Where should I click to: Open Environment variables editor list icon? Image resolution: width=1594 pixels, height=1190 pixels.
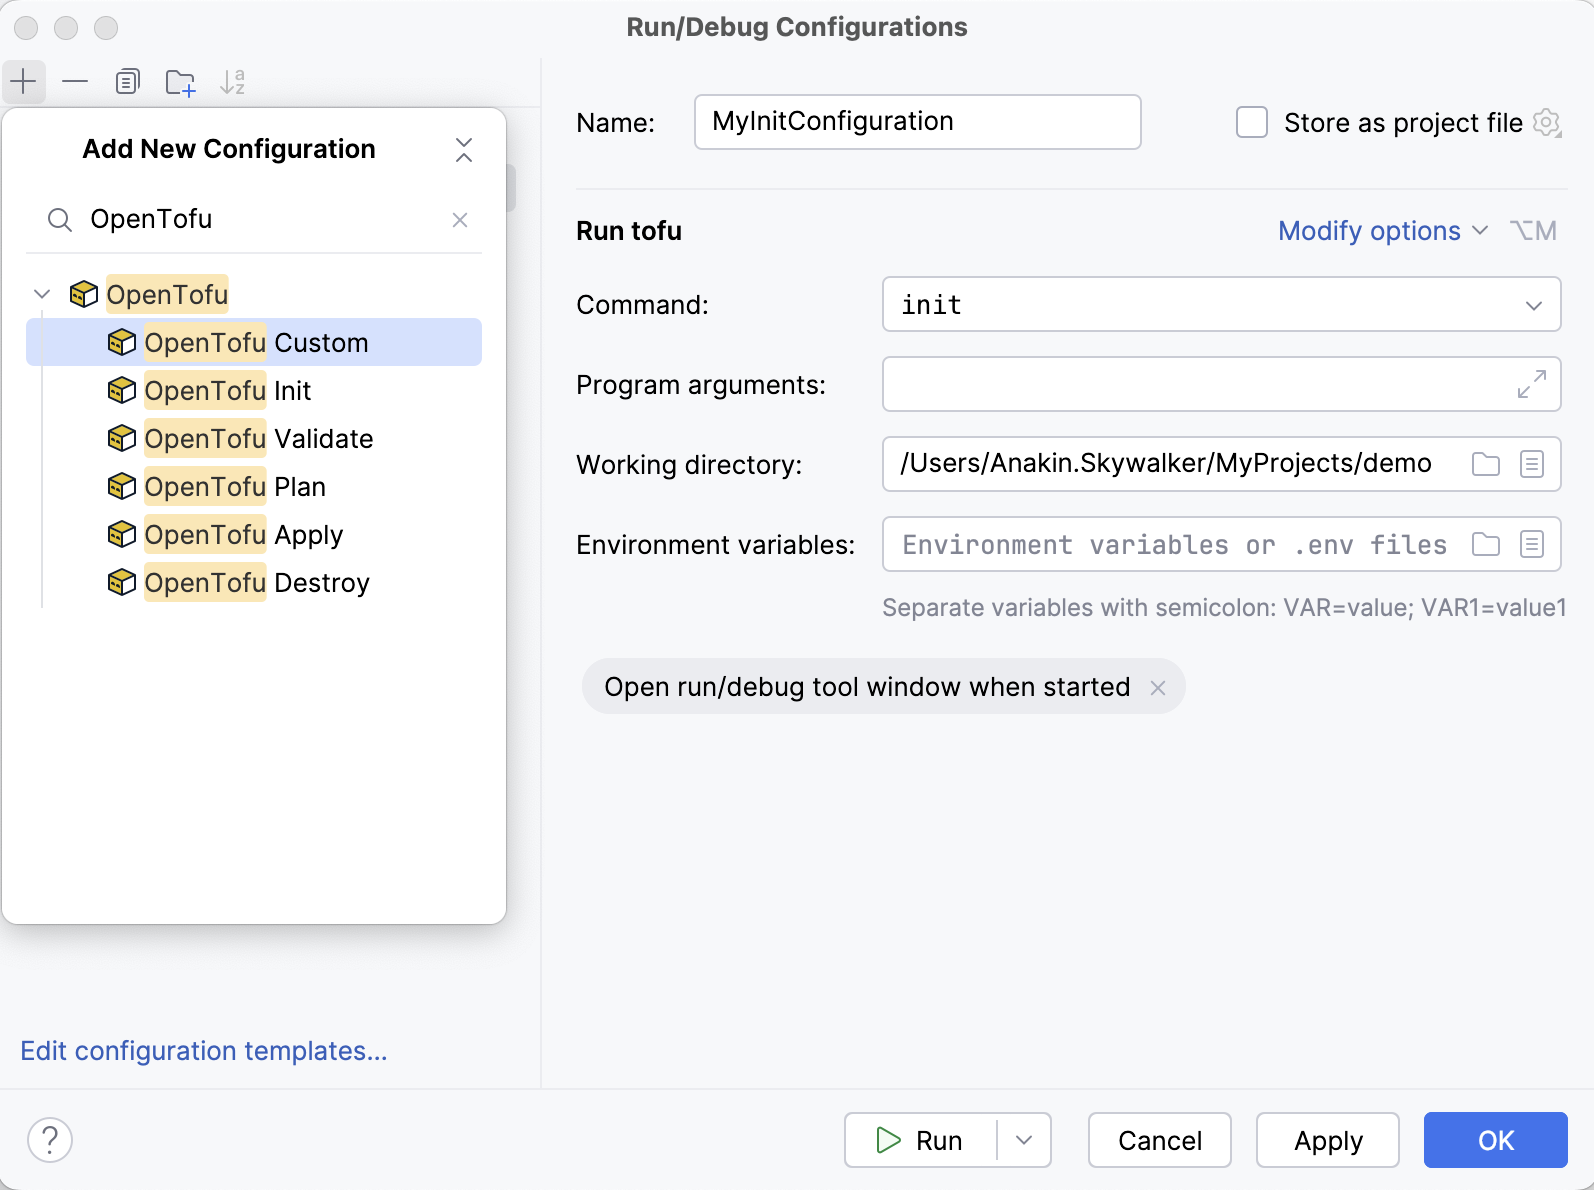[x=1532, y=544]
